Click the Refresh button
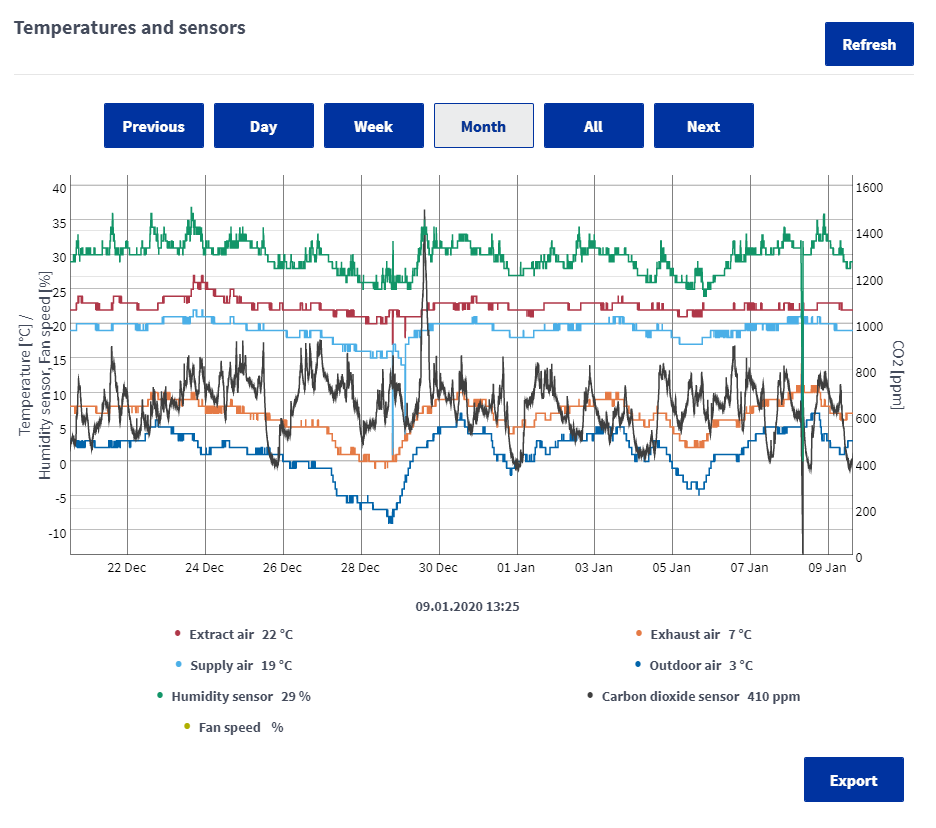 click(x=868, y=44)
